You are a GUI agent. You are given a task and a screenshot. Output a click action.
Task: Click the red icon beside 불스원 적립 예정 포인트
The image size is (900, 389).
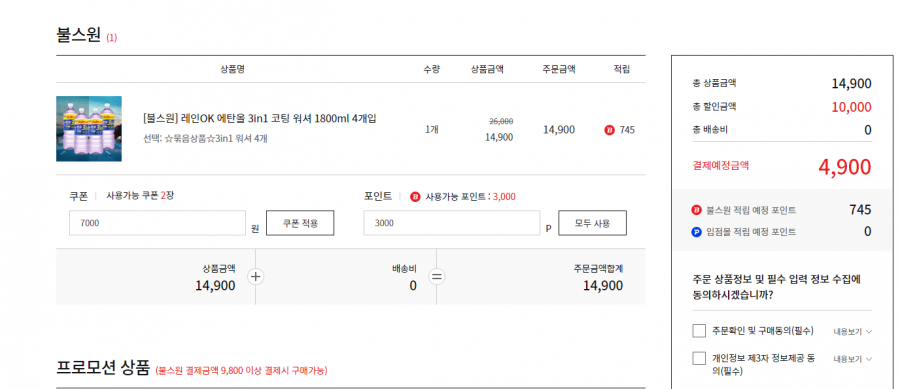point(697,210)
